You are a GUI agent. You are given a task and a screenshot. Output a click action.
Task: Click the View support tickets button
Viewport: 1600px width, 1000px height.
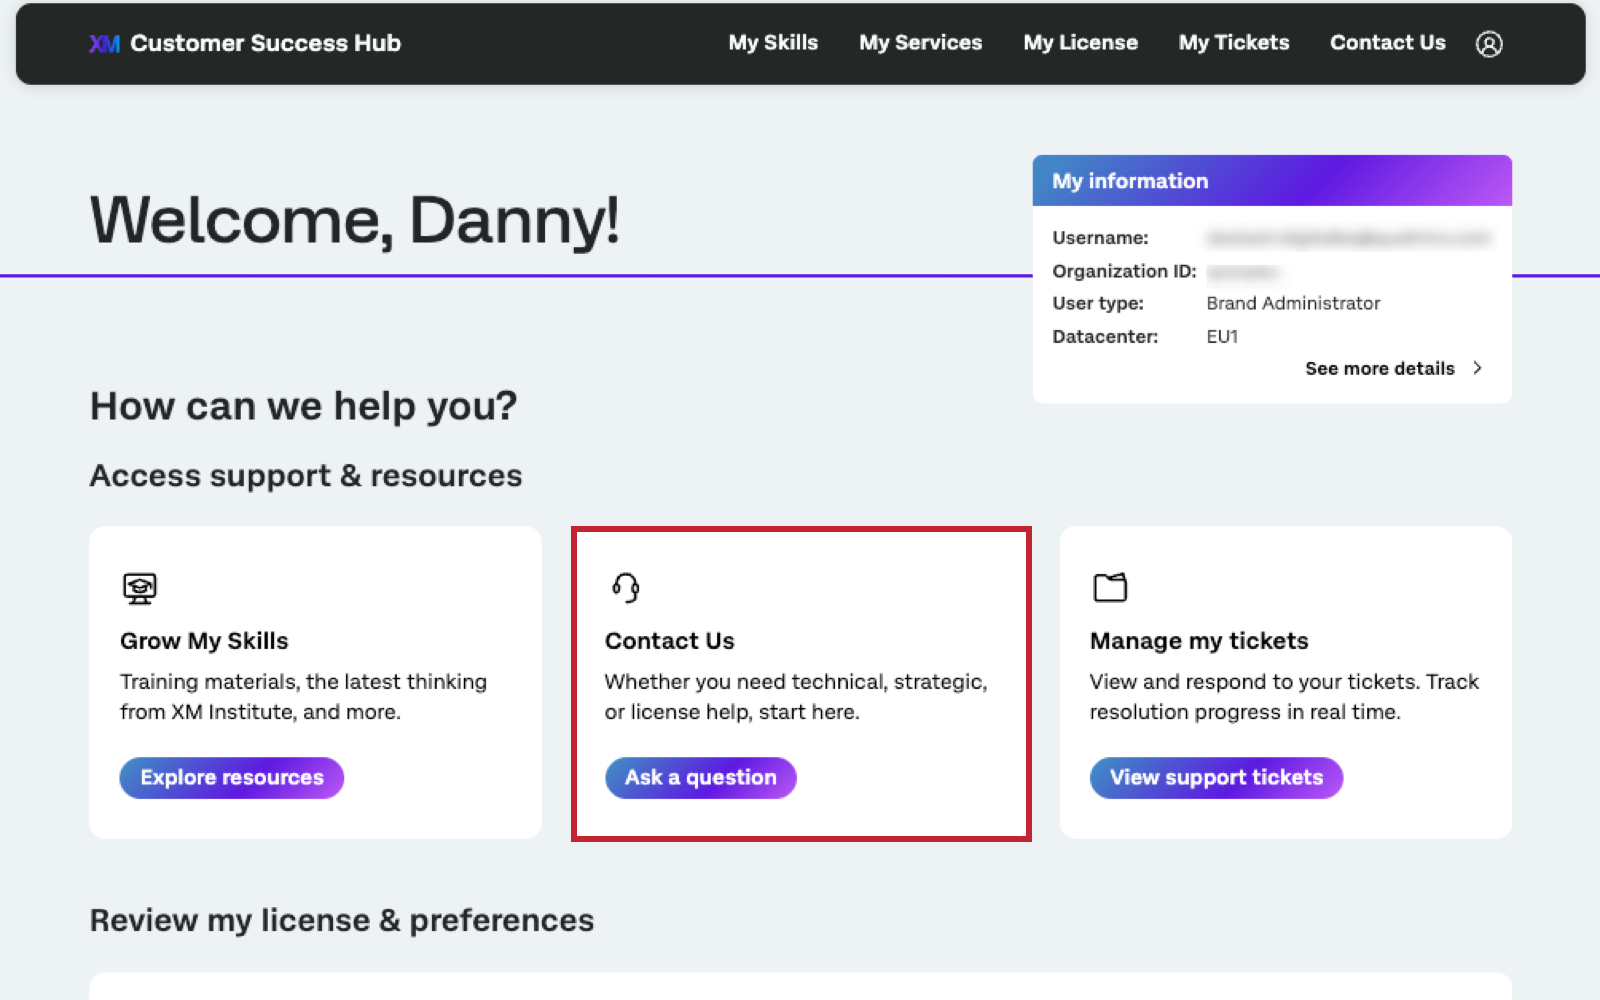click(1216, 778)
